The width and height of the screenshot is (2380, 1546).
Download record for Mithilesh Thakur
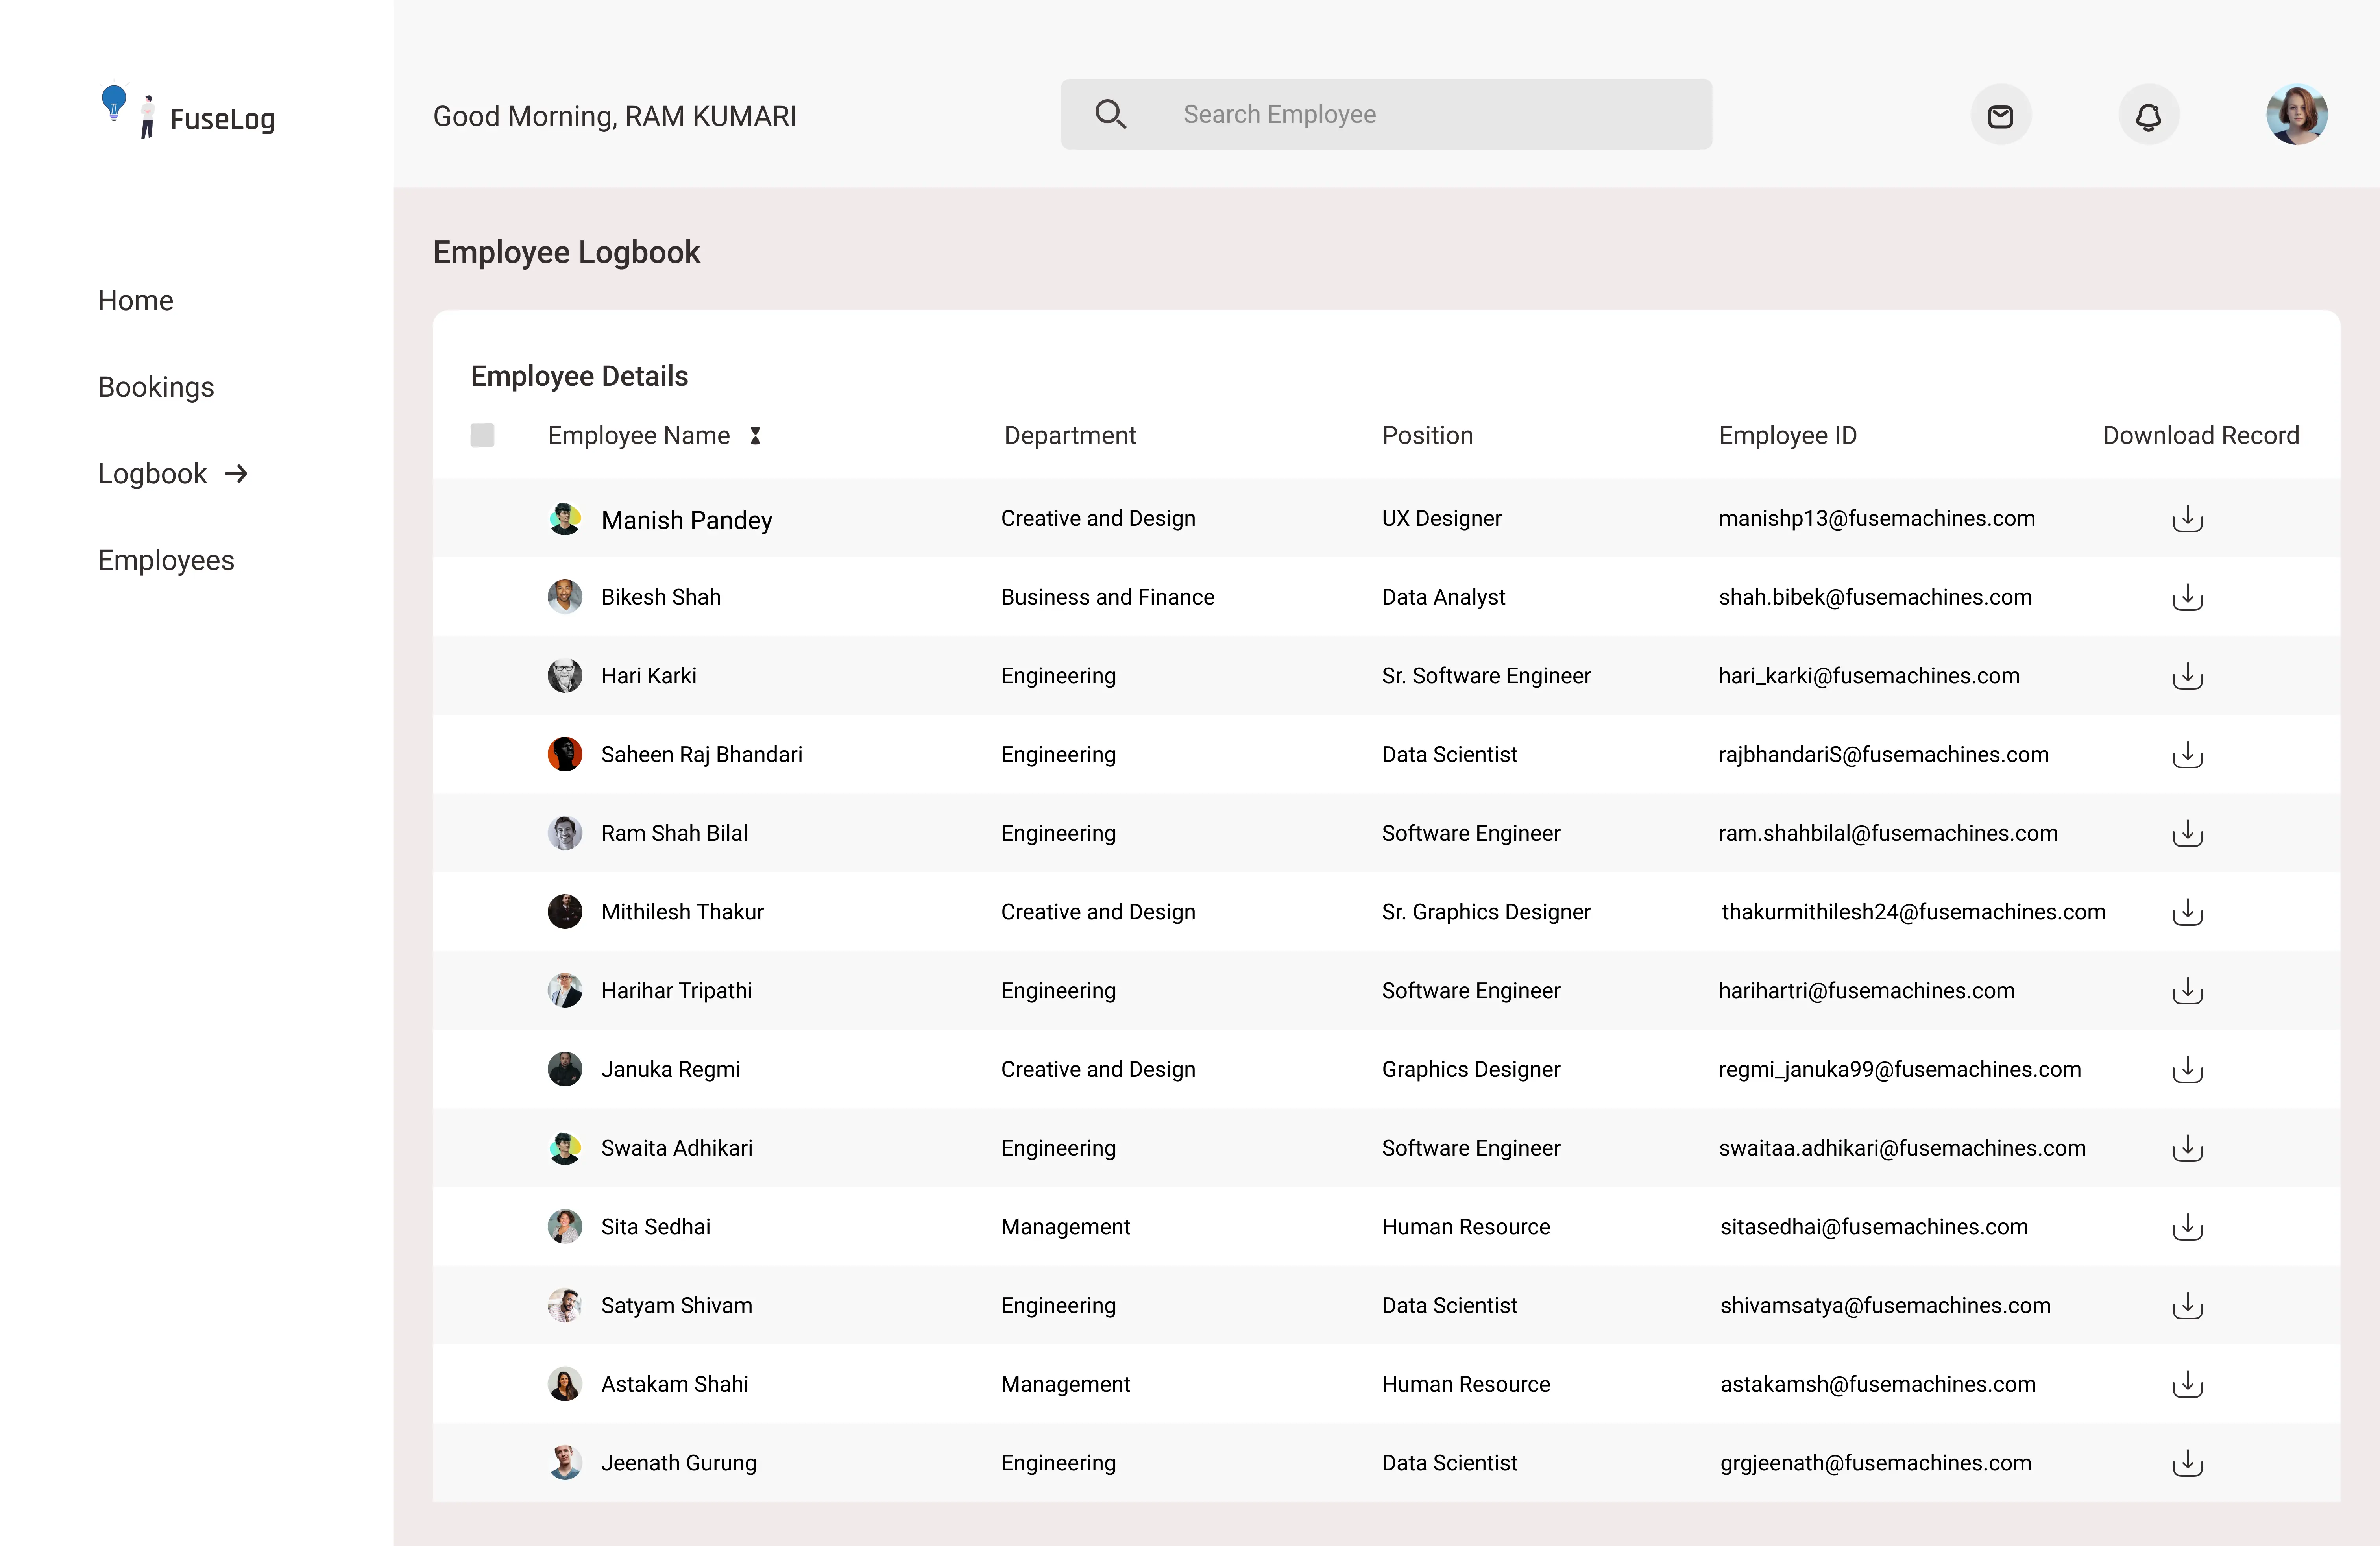click(2187, 912)
